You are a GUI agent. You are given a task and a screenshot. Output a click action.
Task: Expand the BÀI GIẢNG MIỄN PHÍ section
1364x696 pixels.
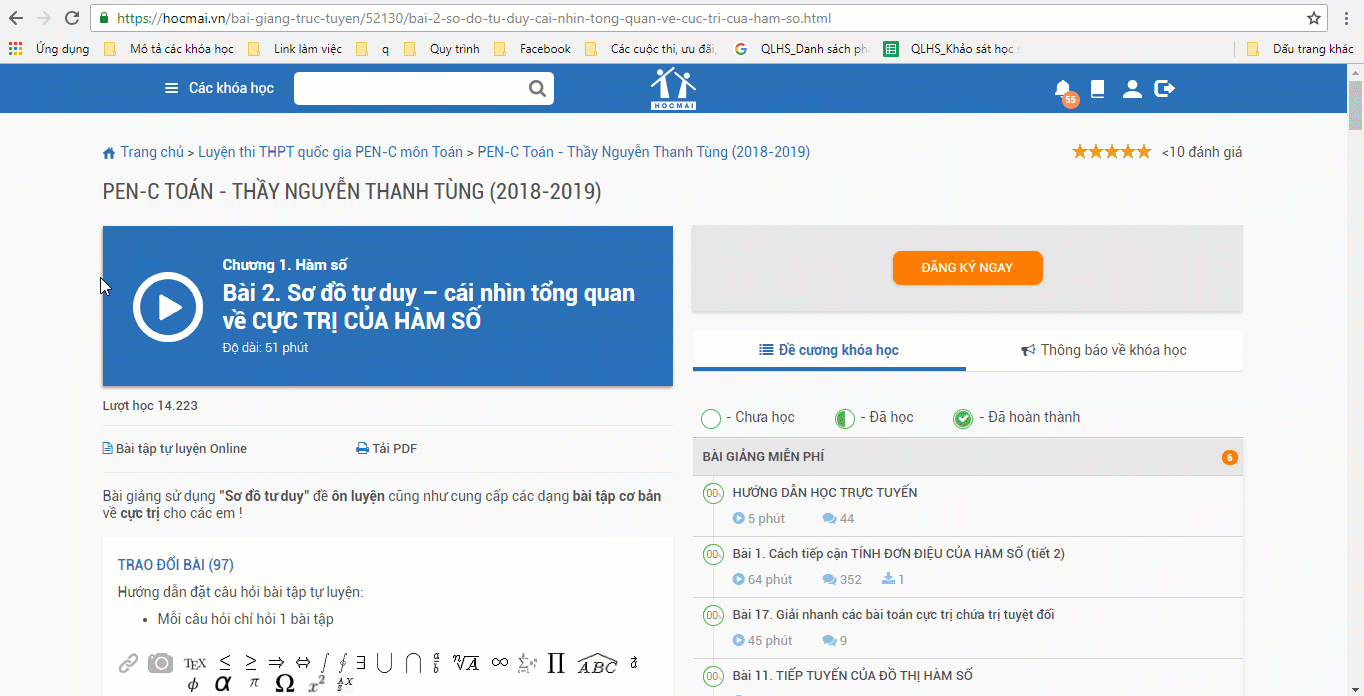pos(968,457)
